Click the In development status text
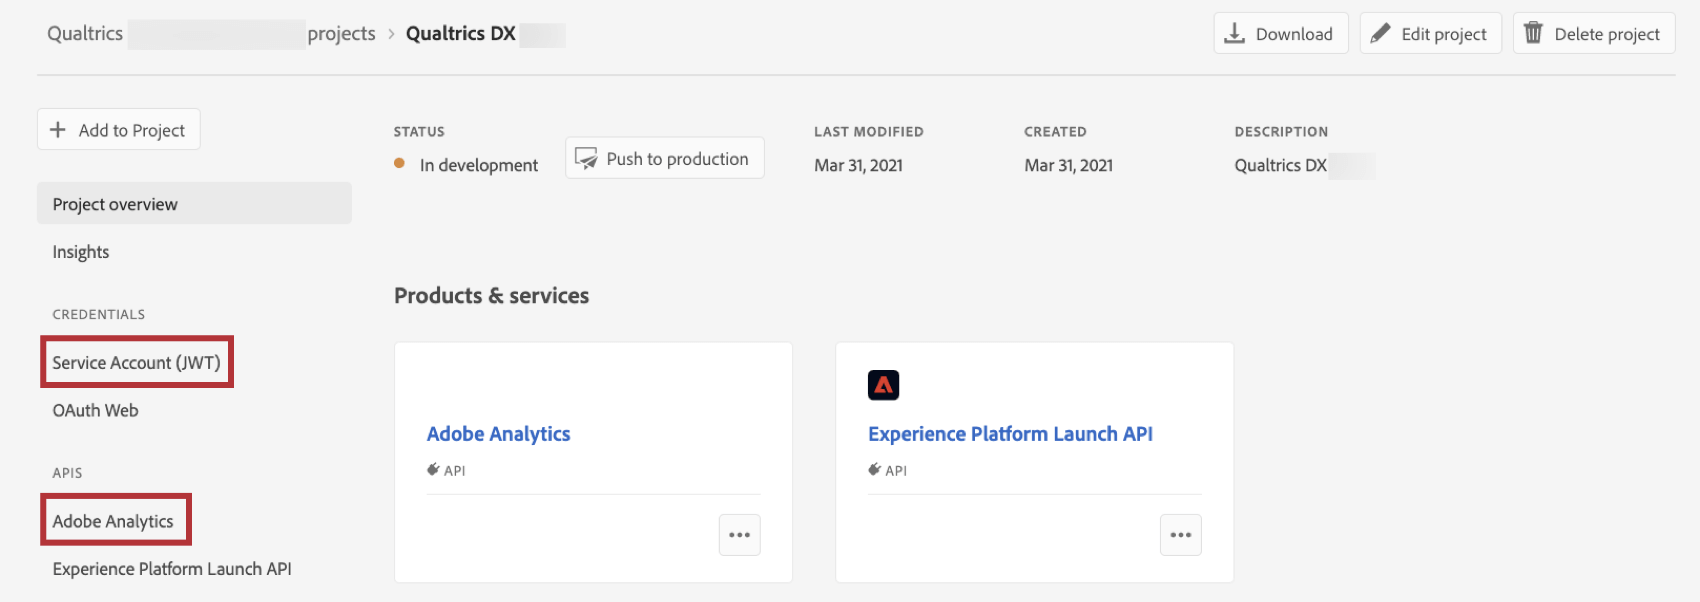1700x602 pixels. (x=479, y=165)
